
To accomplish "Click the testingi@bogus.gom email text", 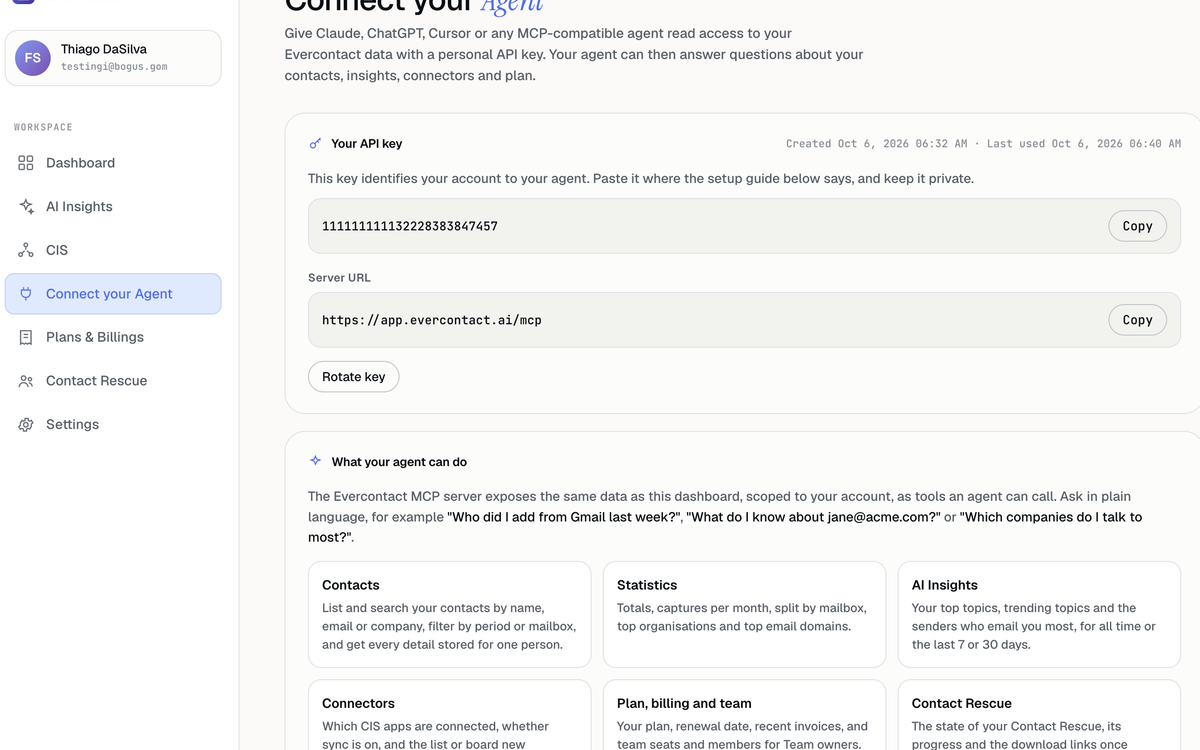I will 114,67.
